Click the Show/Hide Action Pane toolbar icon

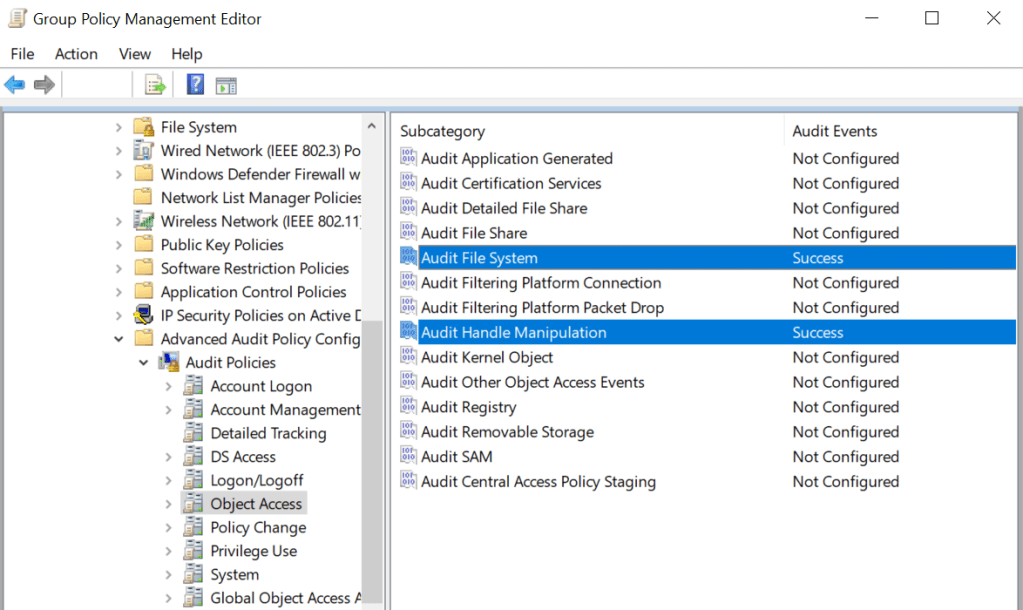(x=226, y=85)
